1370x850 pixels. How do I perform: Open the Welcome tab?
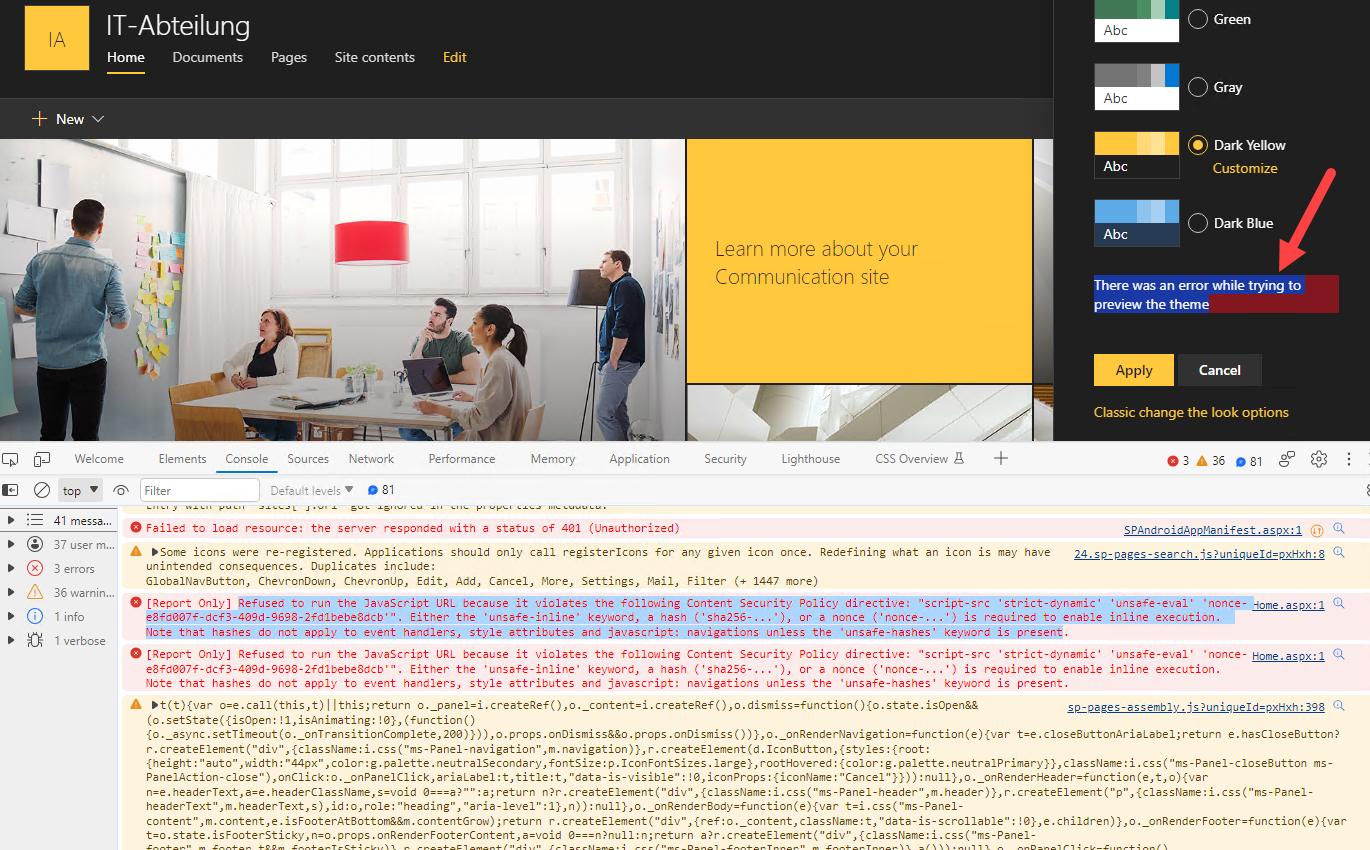(99, 459)
